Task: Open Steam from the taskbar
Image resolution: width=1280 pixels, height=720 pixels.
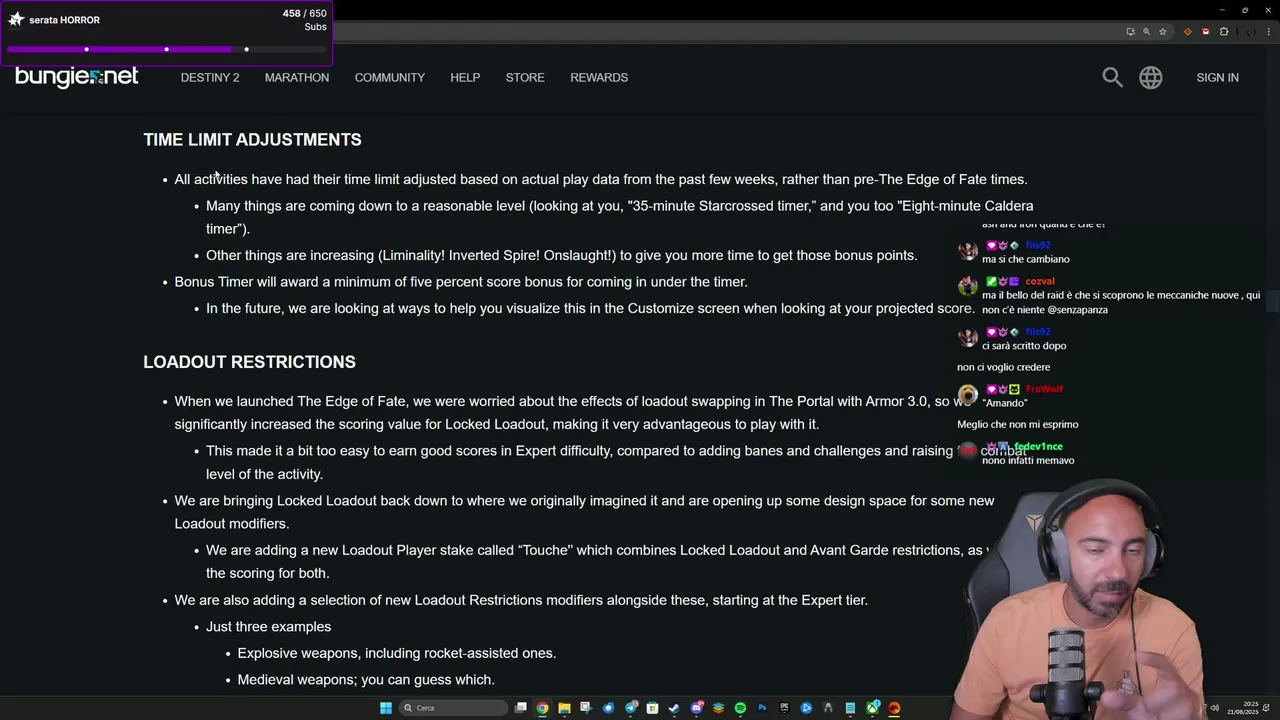Action: click(x=674, y=708)
